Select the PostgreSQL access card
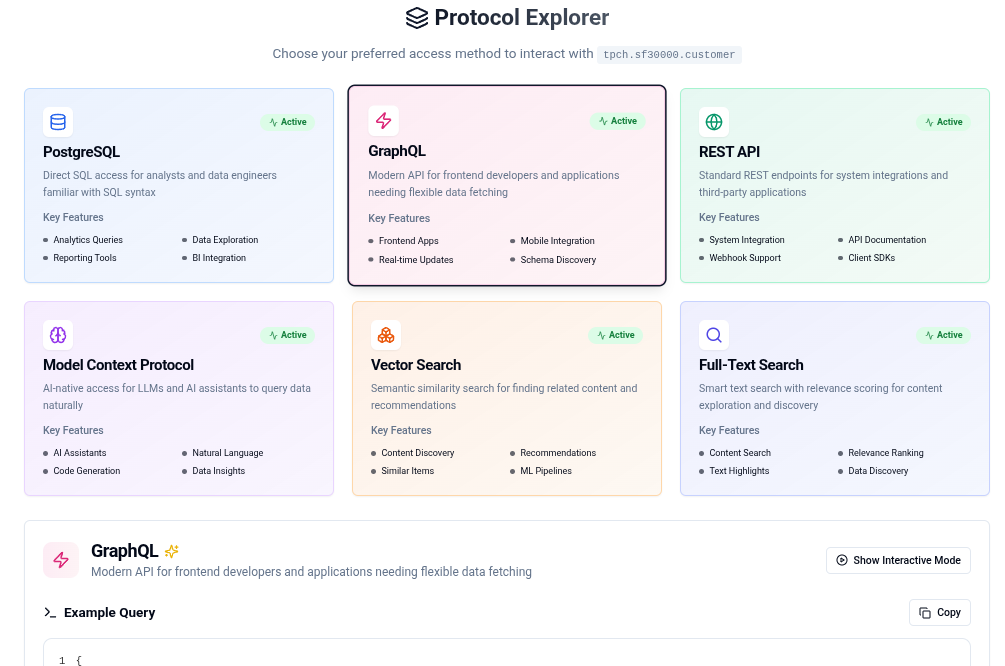Image resolution: width=1005 pixels, height=666 pixels. [x=179, y=186]
